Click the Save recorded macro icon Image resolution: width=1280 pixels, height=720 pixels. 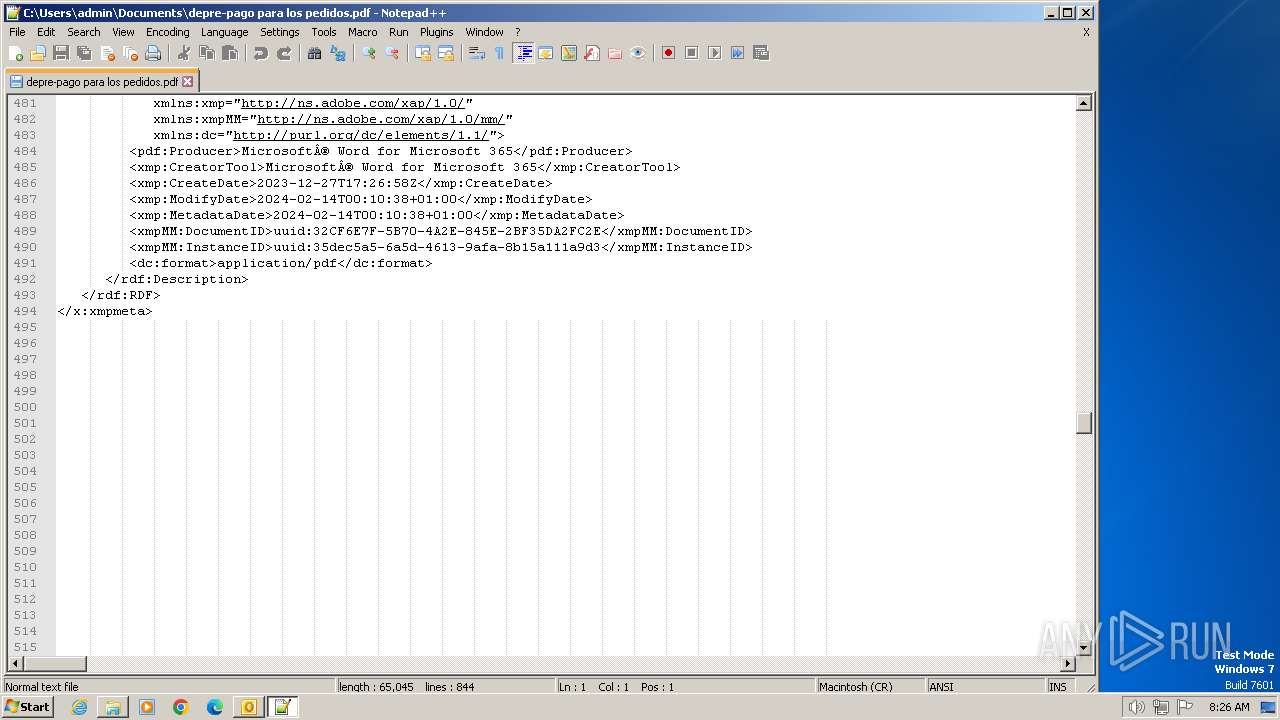click(761, 53)
